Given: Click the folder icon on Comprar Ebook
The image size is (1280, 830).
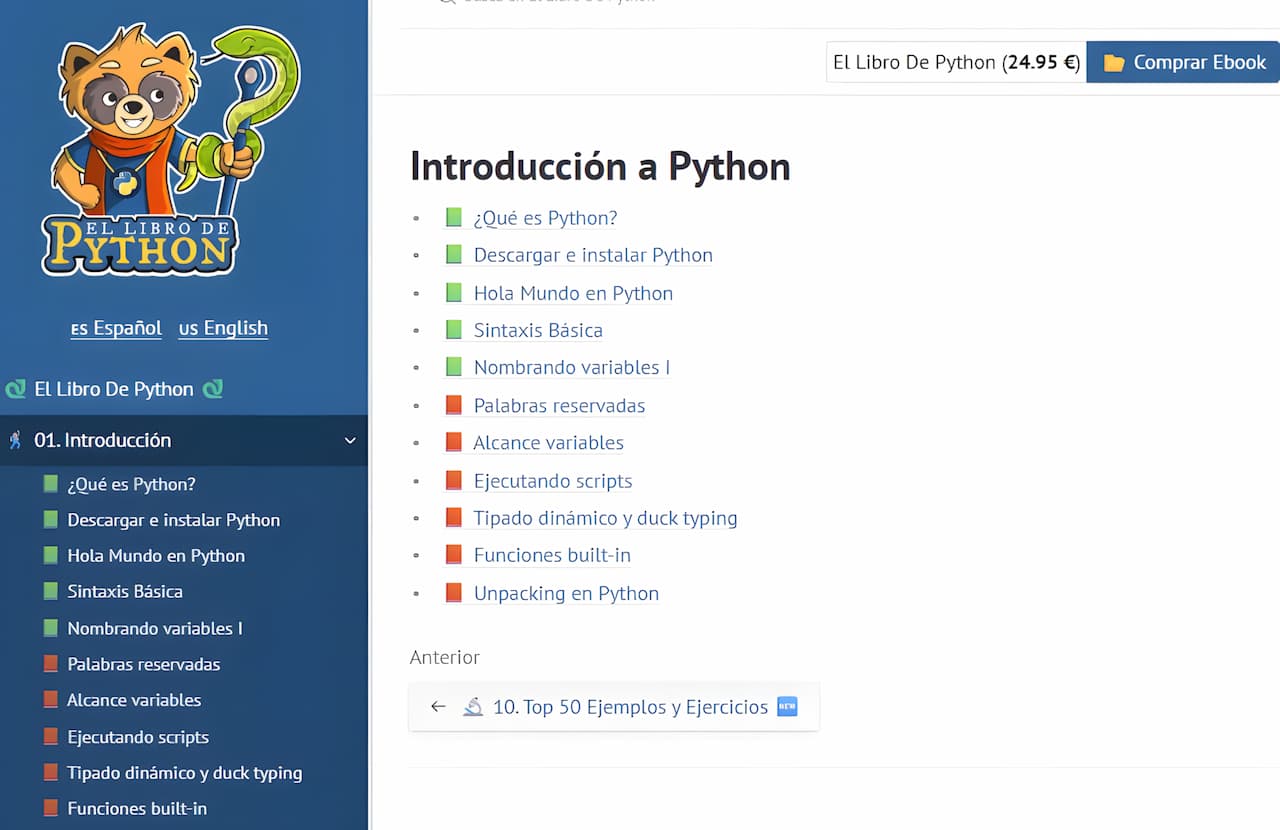Looking at the screenshot, I should coord(1113,63).
